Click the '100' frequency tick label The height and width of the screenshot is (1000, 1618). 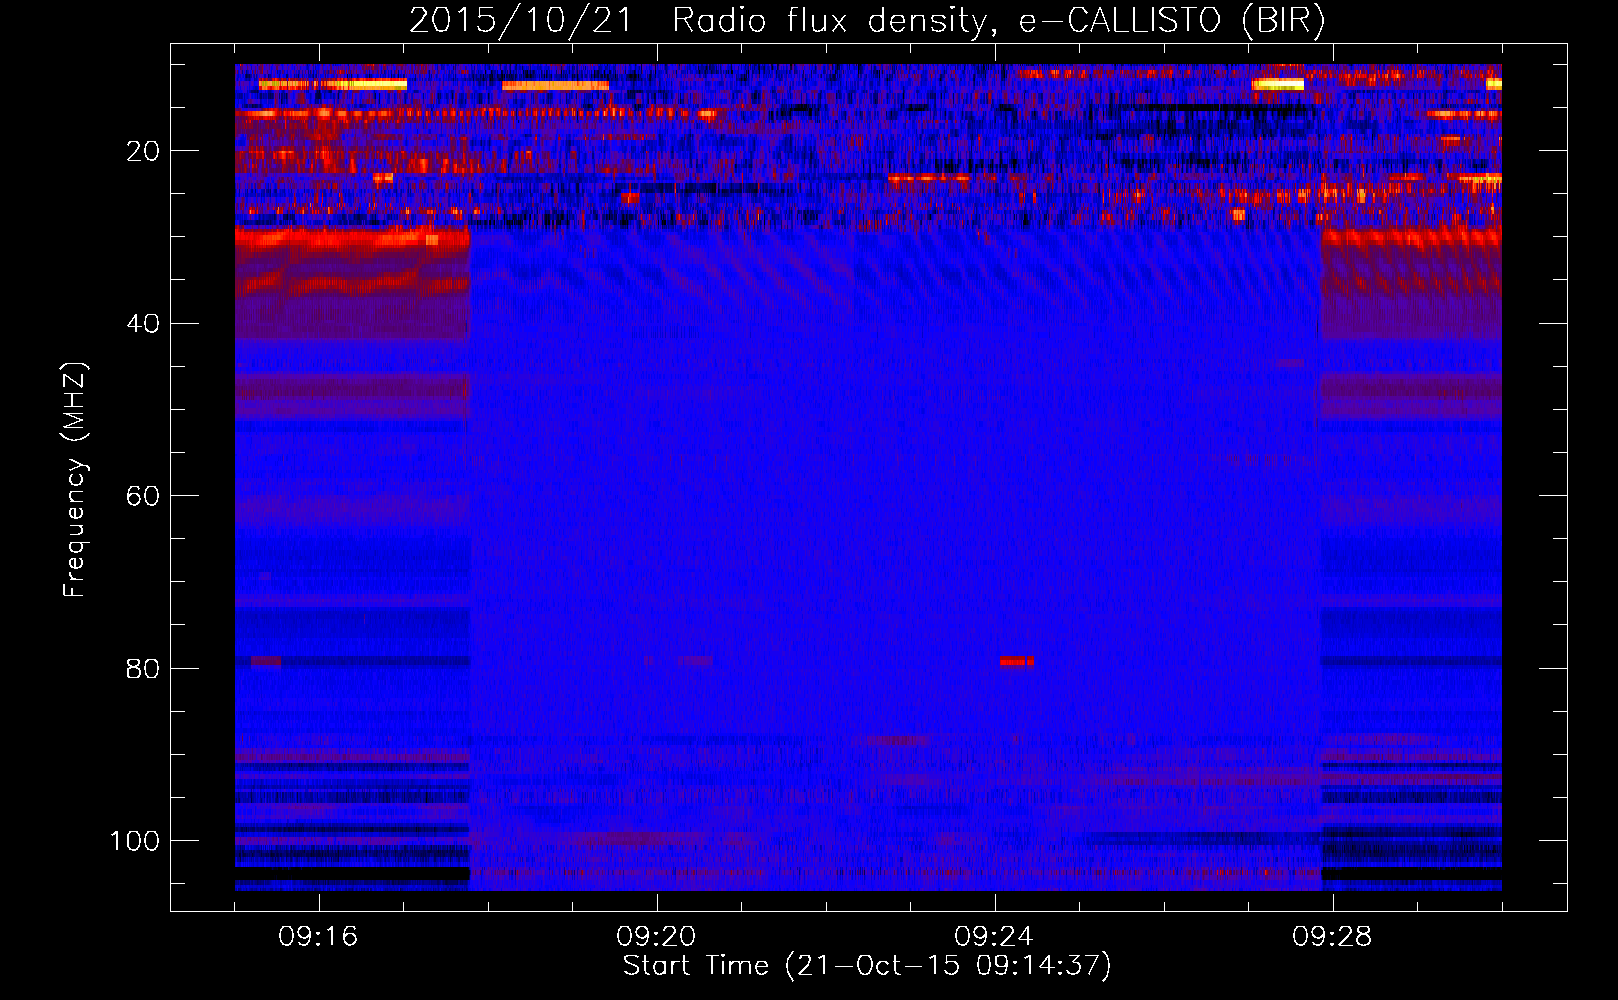pyautogui.click(x=135, y=841)
